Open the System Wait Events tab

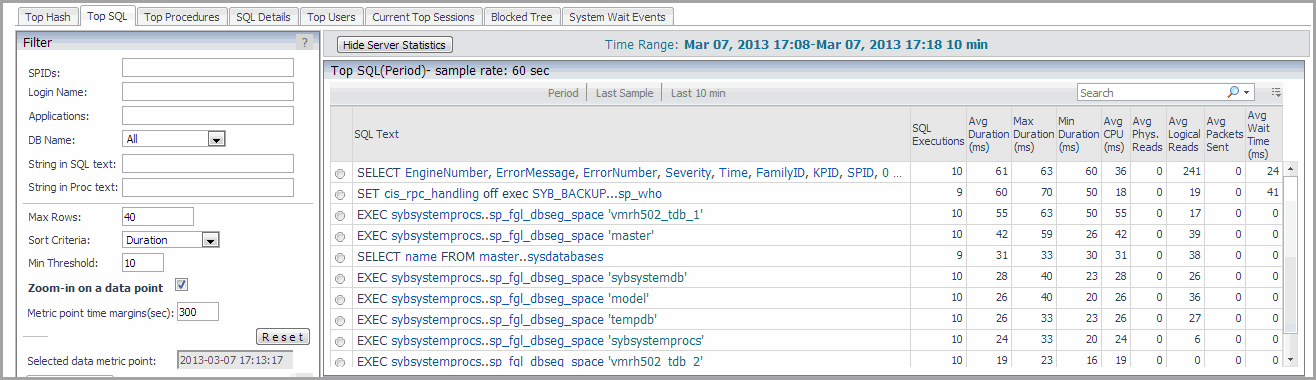tap(619, 17)
